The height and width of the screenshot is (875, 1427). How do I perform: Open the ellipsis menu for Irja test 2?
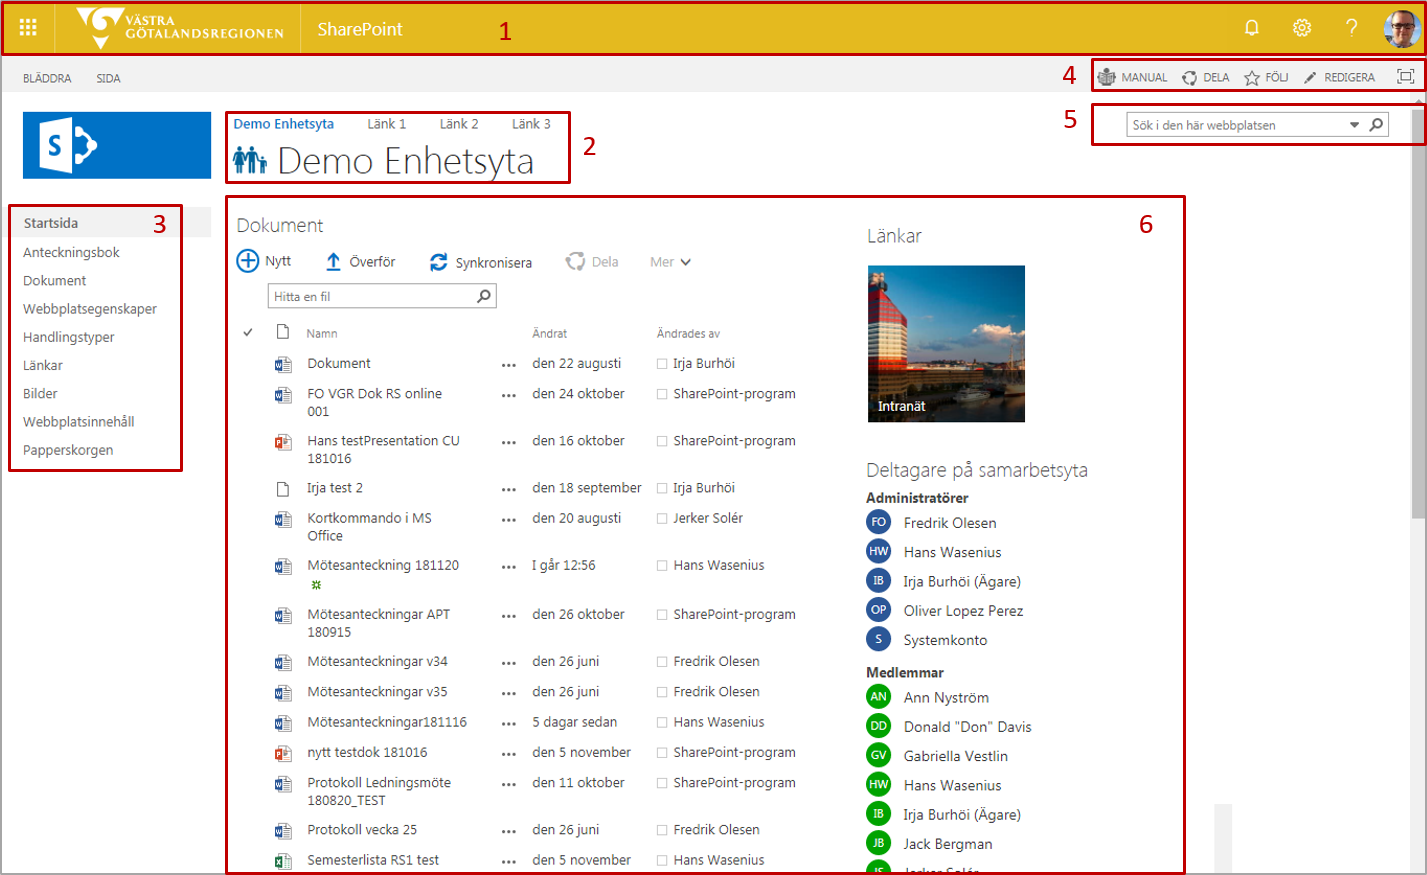[508, 489]
